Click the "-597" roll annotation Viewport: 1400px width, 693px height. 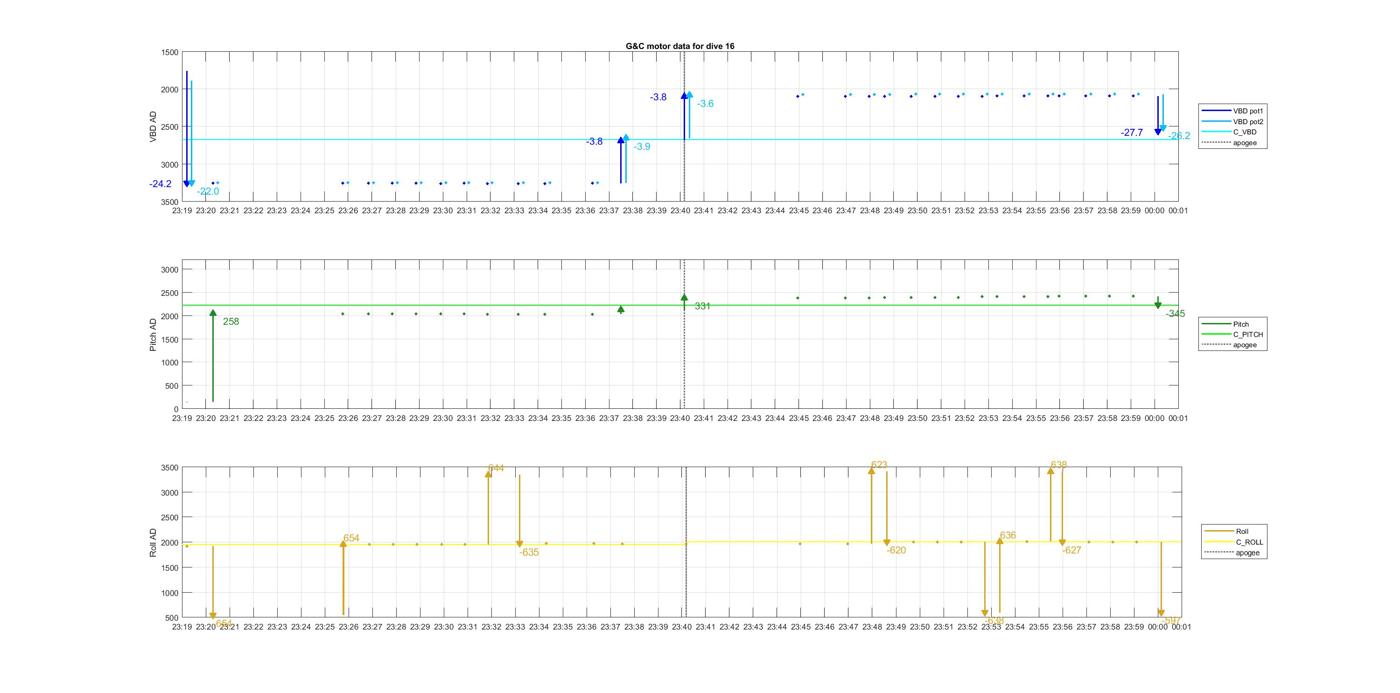[x=1172, y=621]
